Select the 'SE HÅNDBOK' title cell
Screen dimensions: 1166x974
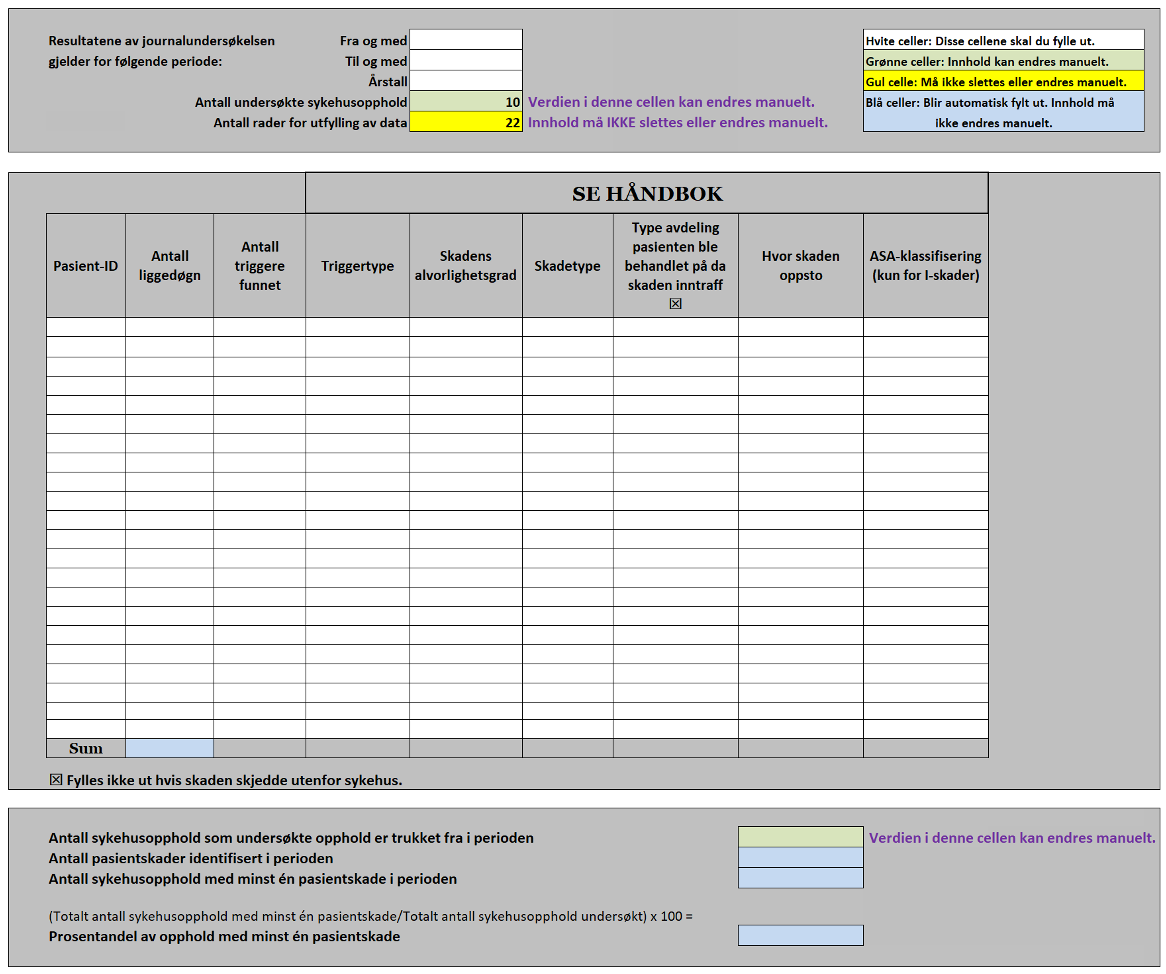(646, 194)
